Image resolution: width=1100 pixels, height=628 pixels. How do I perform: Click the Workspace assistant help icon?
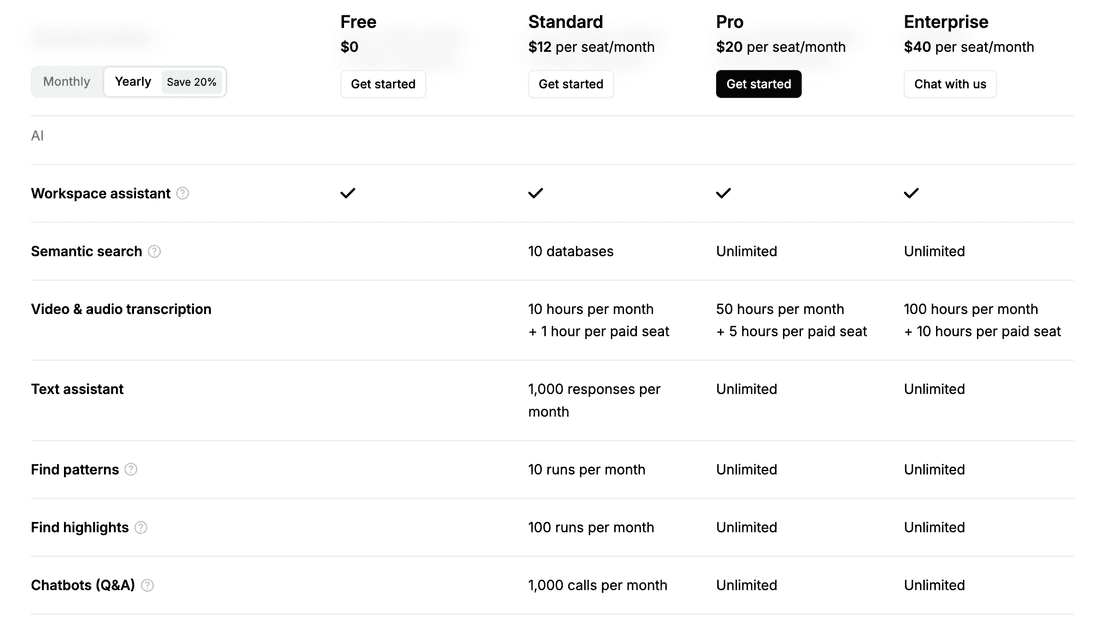pos(183,194)
